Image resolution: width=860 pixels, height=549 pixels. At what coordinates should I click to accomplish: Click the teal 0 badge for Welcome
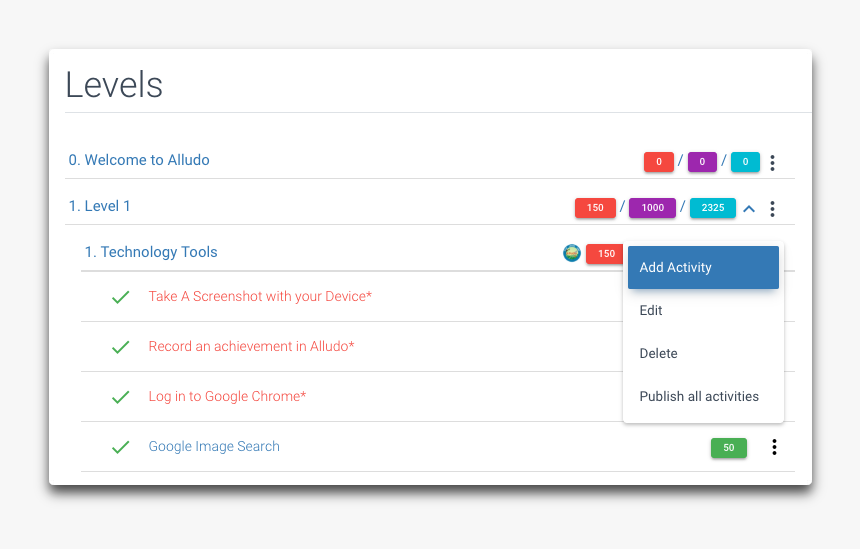[745, 162]
